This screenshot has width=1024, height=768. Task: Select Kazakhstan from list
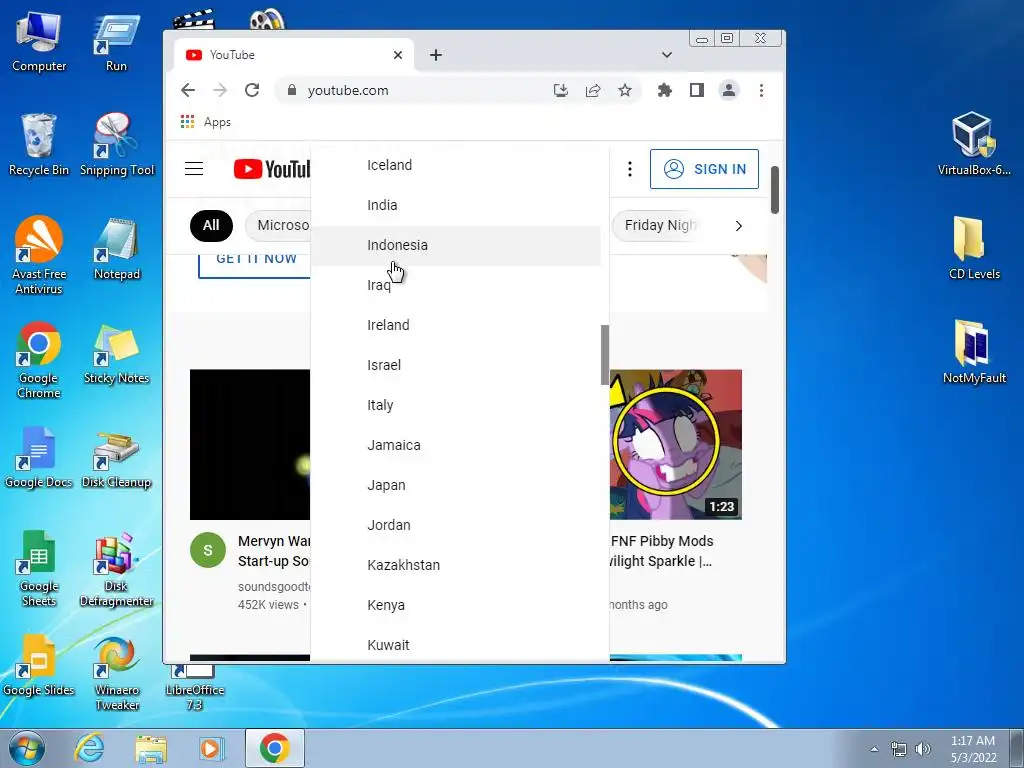tap(456, 565)
